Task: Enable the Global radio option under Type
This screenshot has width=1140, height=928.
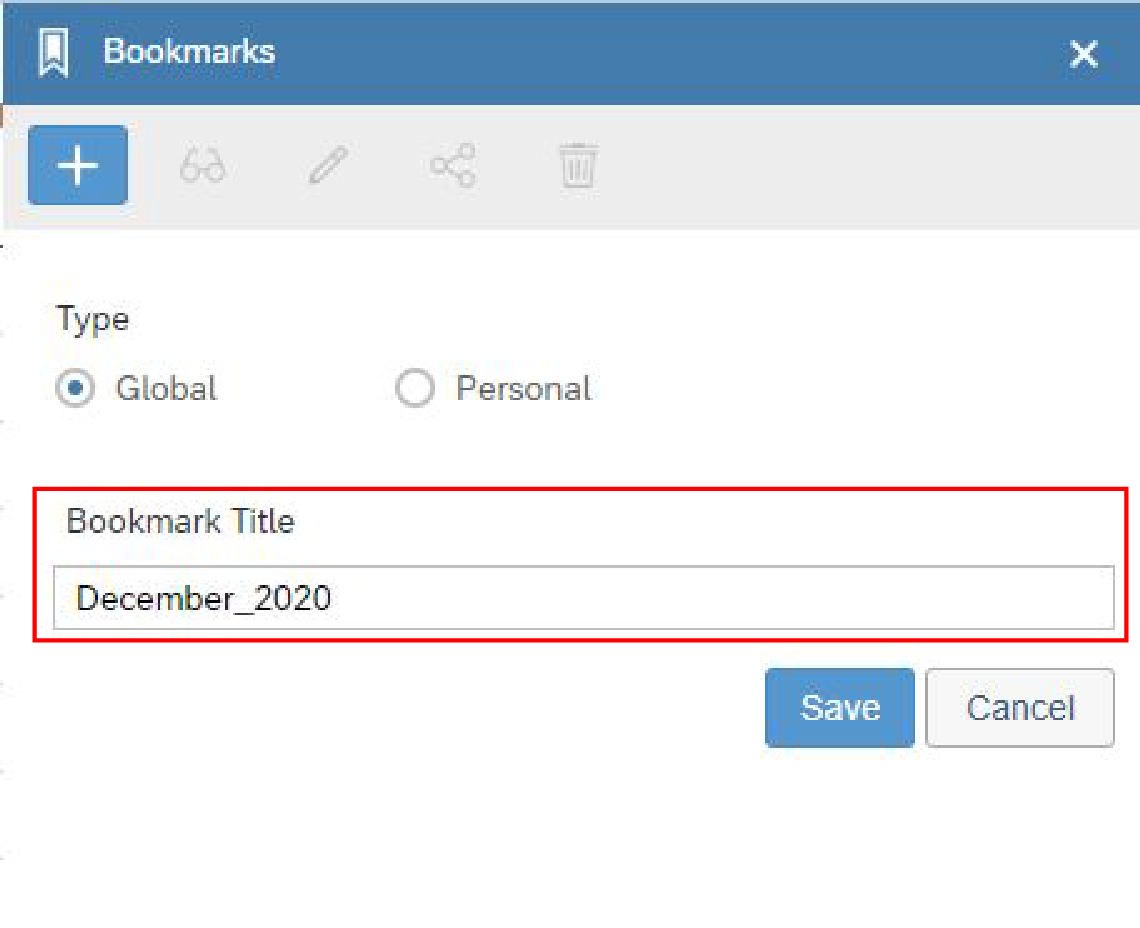Action: point(75,389)
